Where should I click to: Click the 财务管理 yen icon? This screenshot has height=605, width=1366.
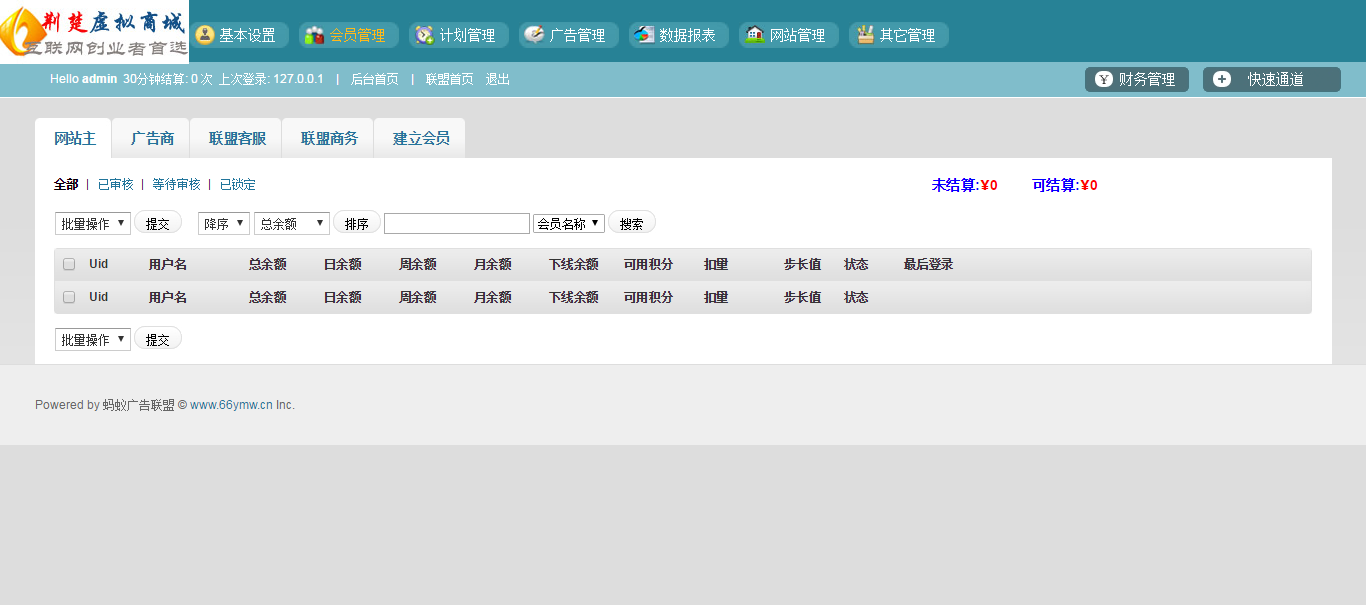click(x=1104, y=79)
